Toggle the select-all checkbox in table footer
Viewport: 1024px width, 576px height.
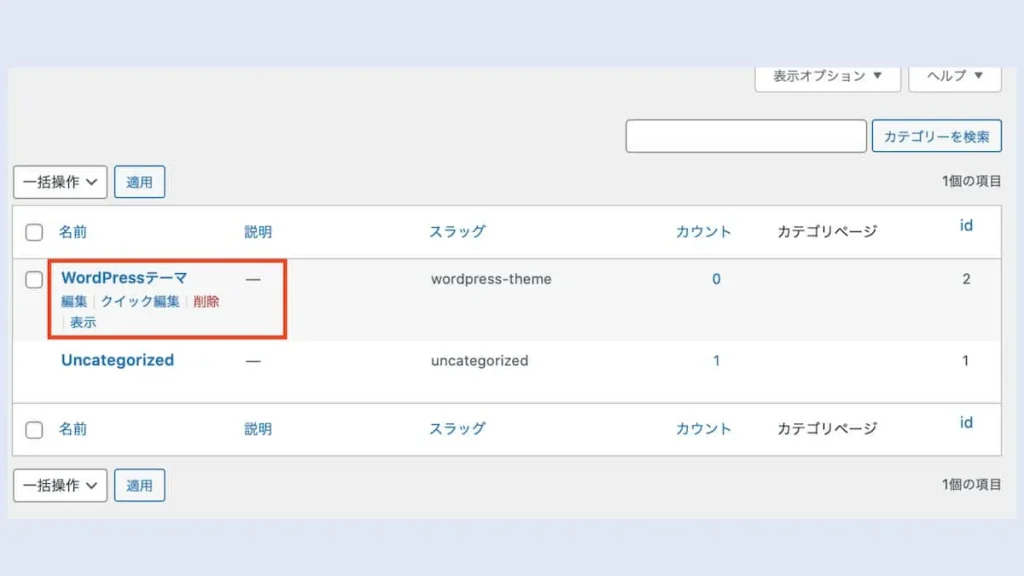coord(34,430)
